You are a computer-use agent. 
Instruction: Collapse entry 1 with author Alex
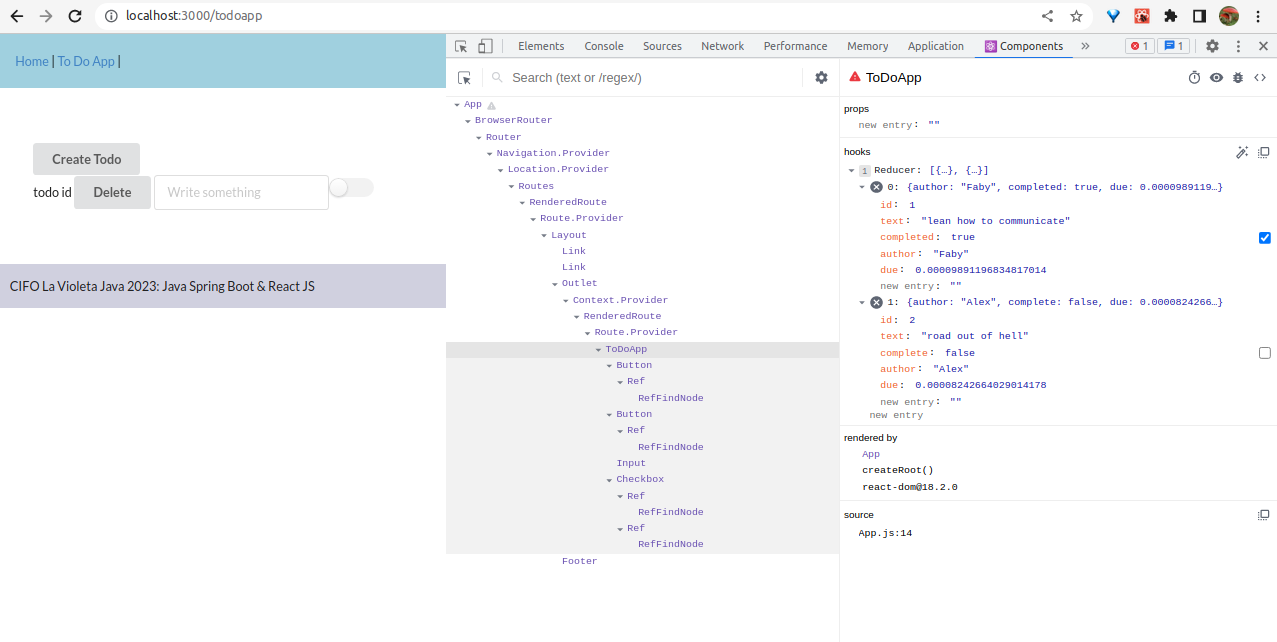(x=863, y=302)
